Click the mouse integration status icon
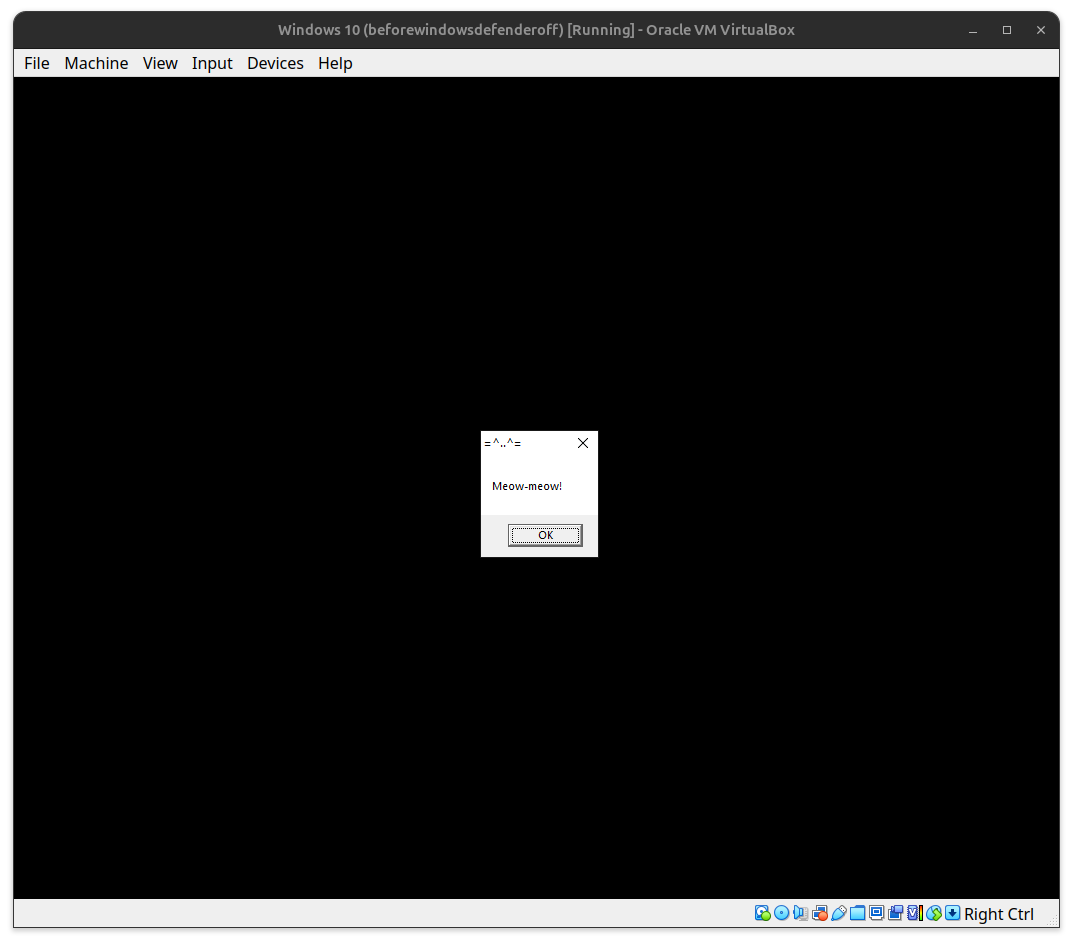The width and height of the screenshot is (1073, 944). click(934, 913)
